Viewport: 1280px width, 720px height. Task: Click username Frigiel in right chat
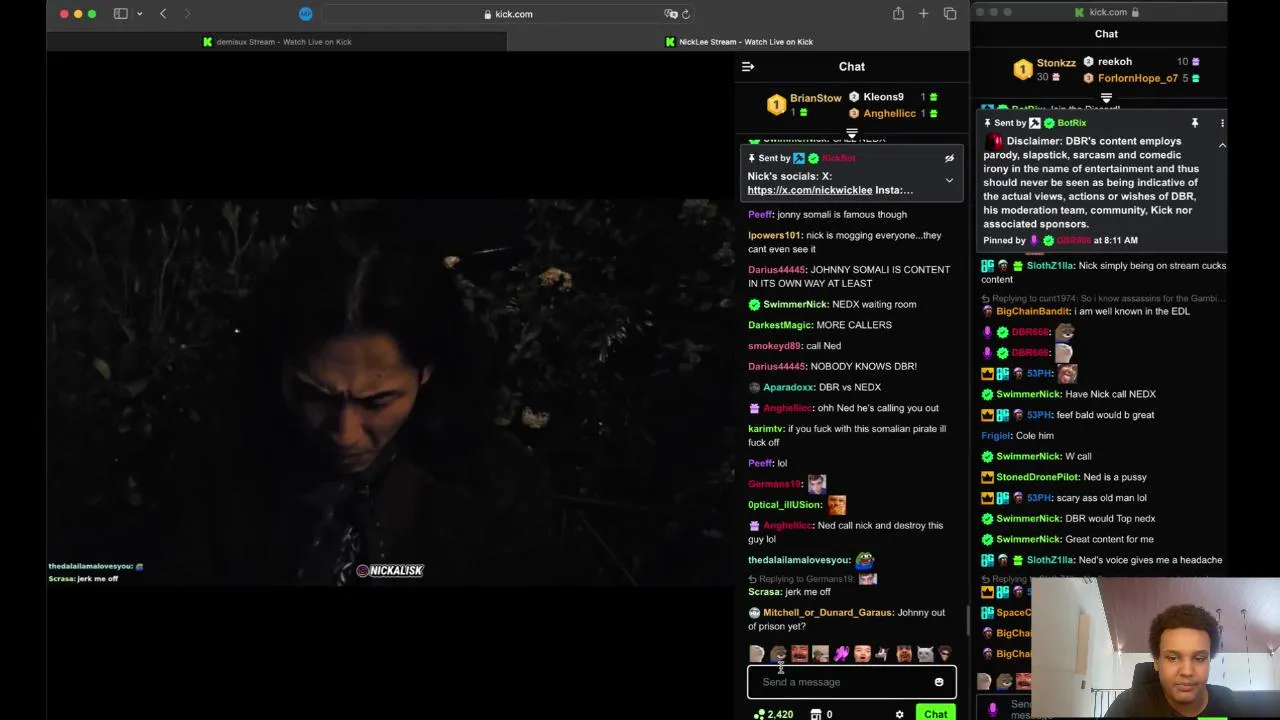[x=996, y=436]
